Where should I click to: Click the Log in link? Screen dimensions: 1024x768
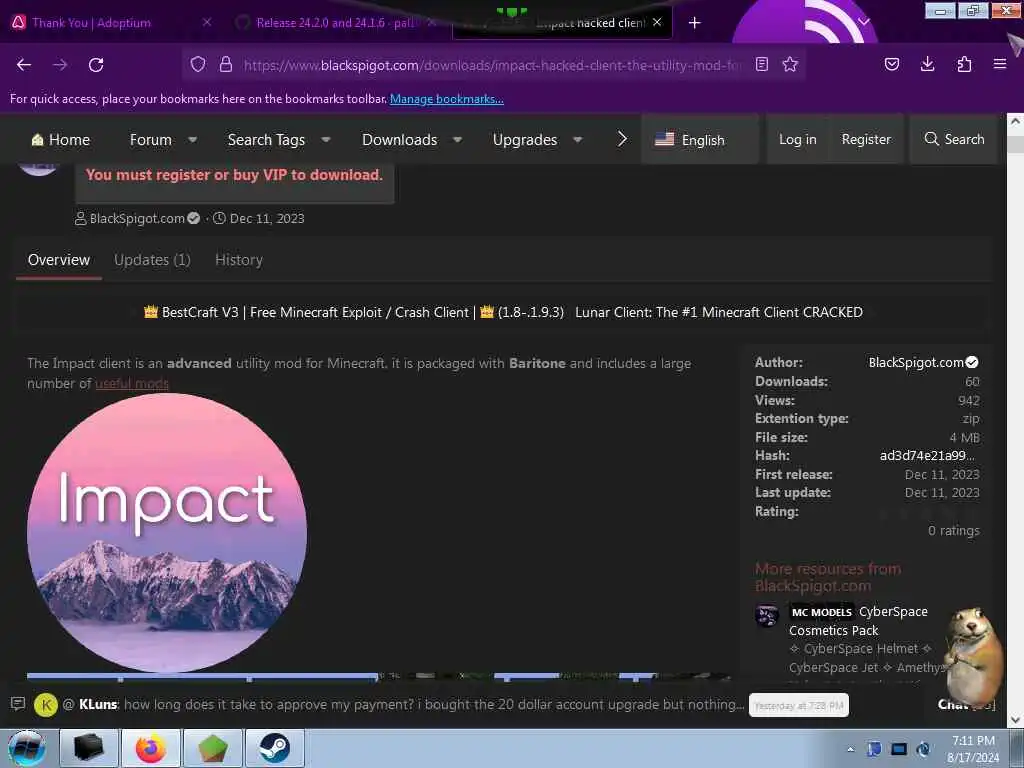pos(797,139)
